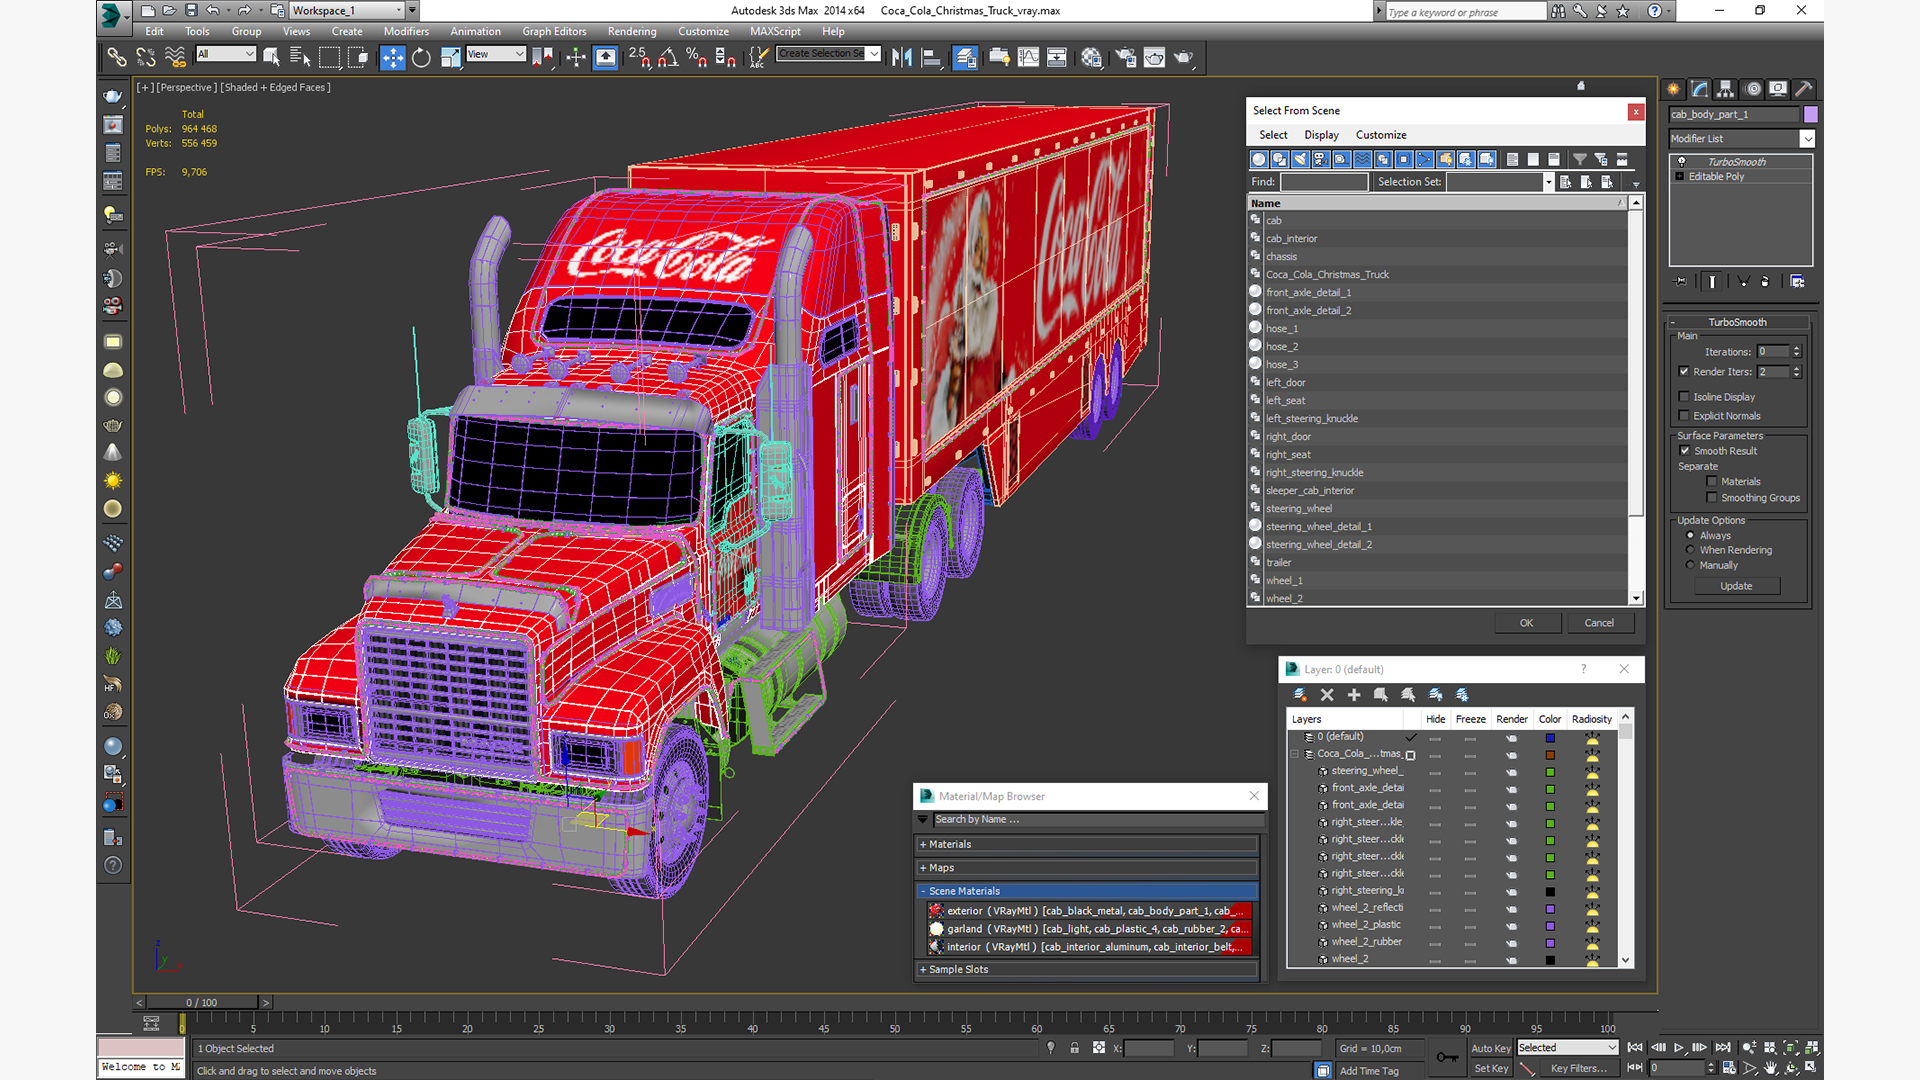Click the Mirror tool icon
The width and height of the screenshot is (1920, 1080).
coord(902,58)
